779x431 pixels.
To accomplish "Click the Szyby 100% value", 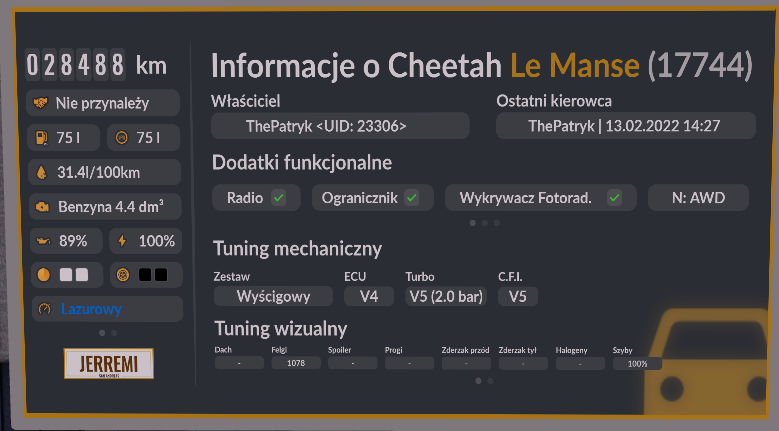I will [637, 363].
